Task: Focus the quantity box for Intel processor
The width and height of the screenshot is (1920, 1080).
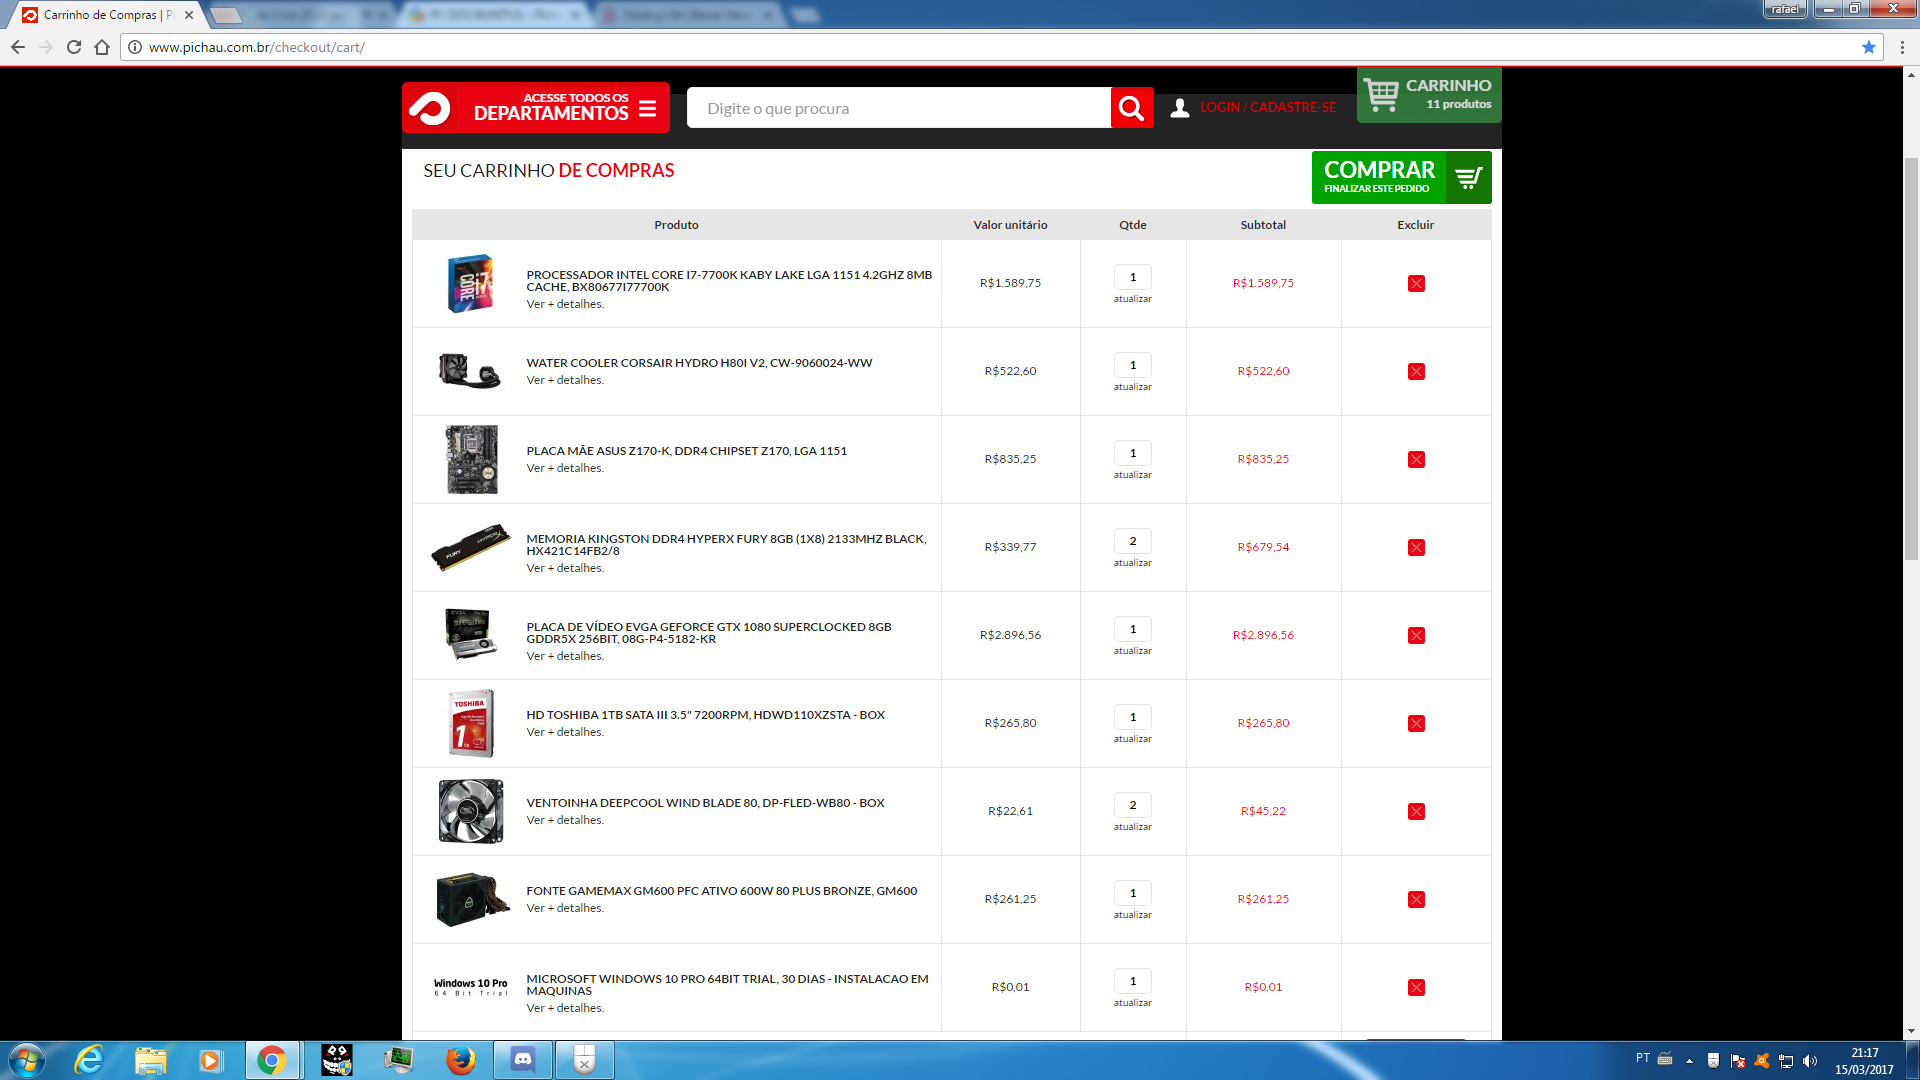Action: (x=1132, y=277)
